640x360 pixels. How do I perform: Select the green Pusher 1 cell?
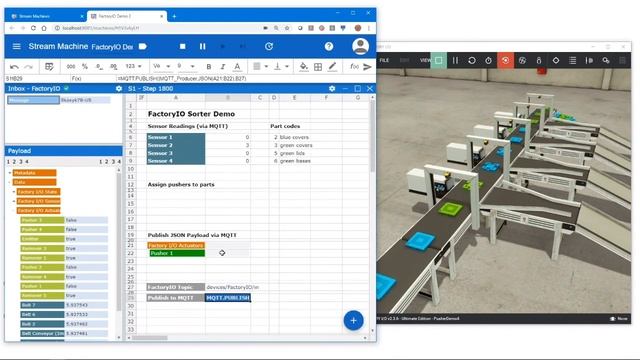177,253
